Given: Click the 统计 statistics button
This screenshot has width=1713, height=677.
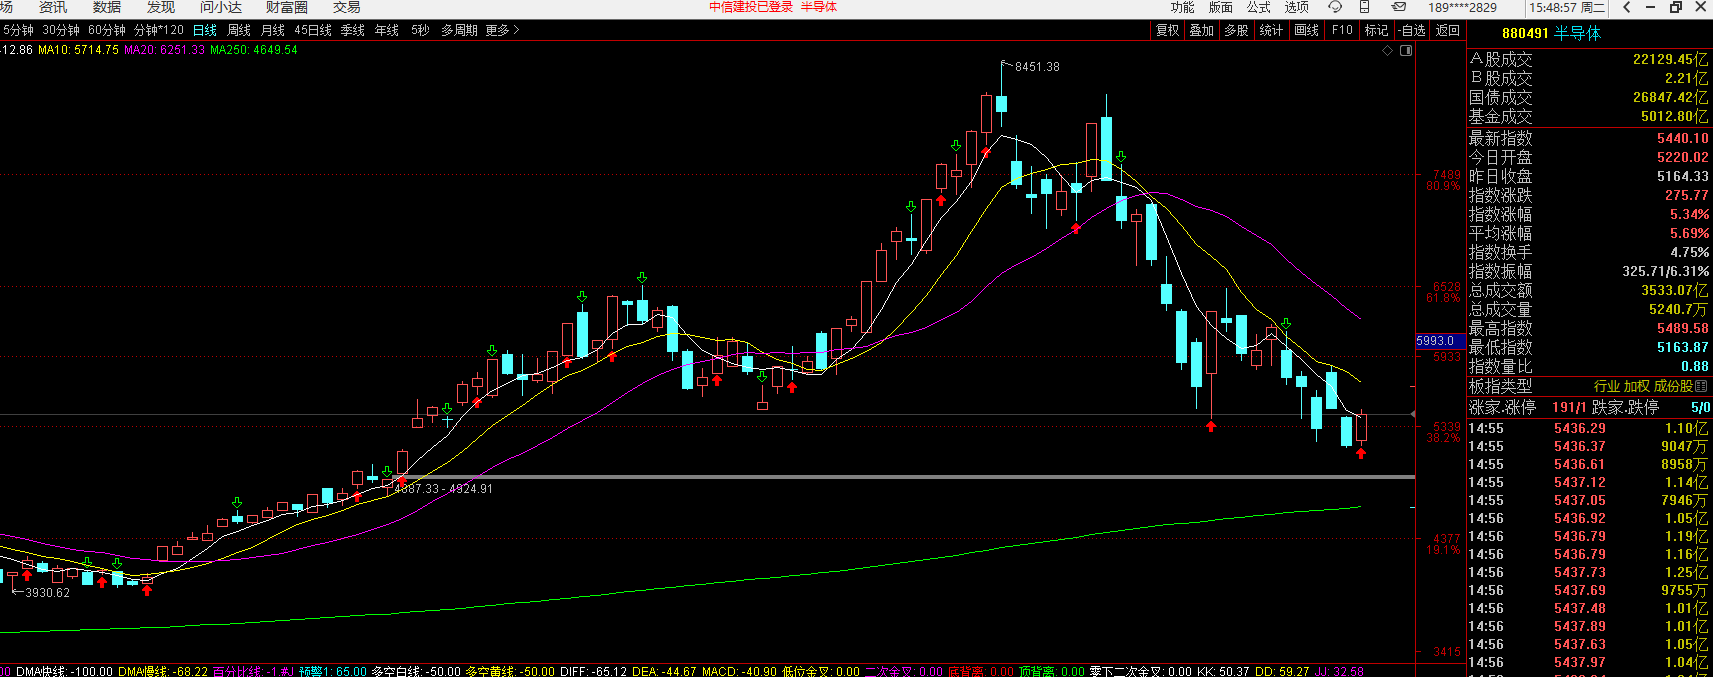Looking at the screenshot, I should coord(1271,30).
